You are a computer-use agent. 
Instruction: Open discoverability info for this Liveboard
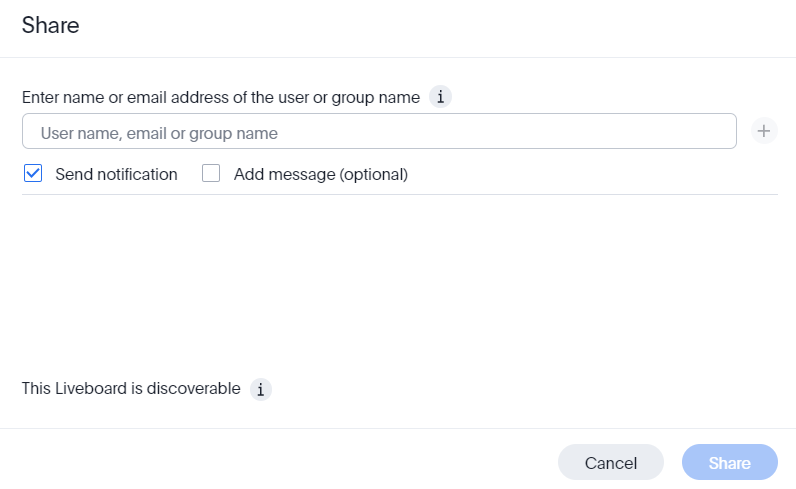point(260,389)
